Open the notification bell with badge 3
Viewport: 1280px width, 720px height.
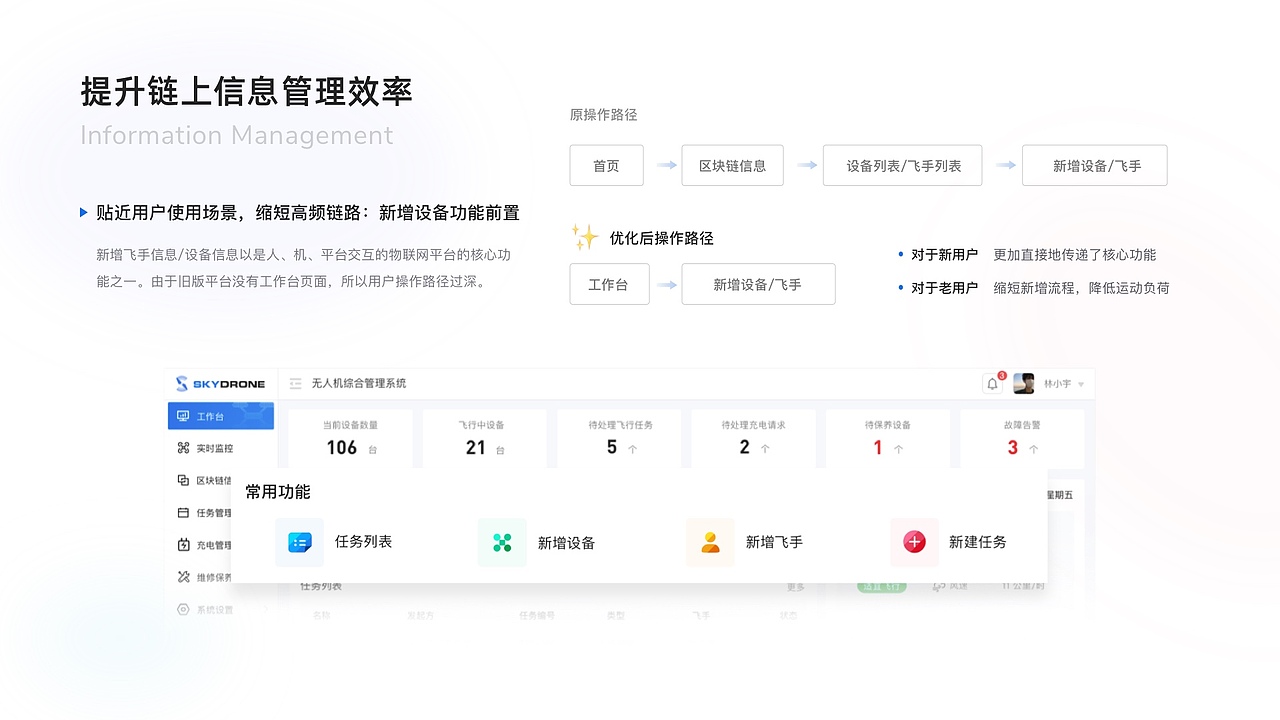click(992, 382)
